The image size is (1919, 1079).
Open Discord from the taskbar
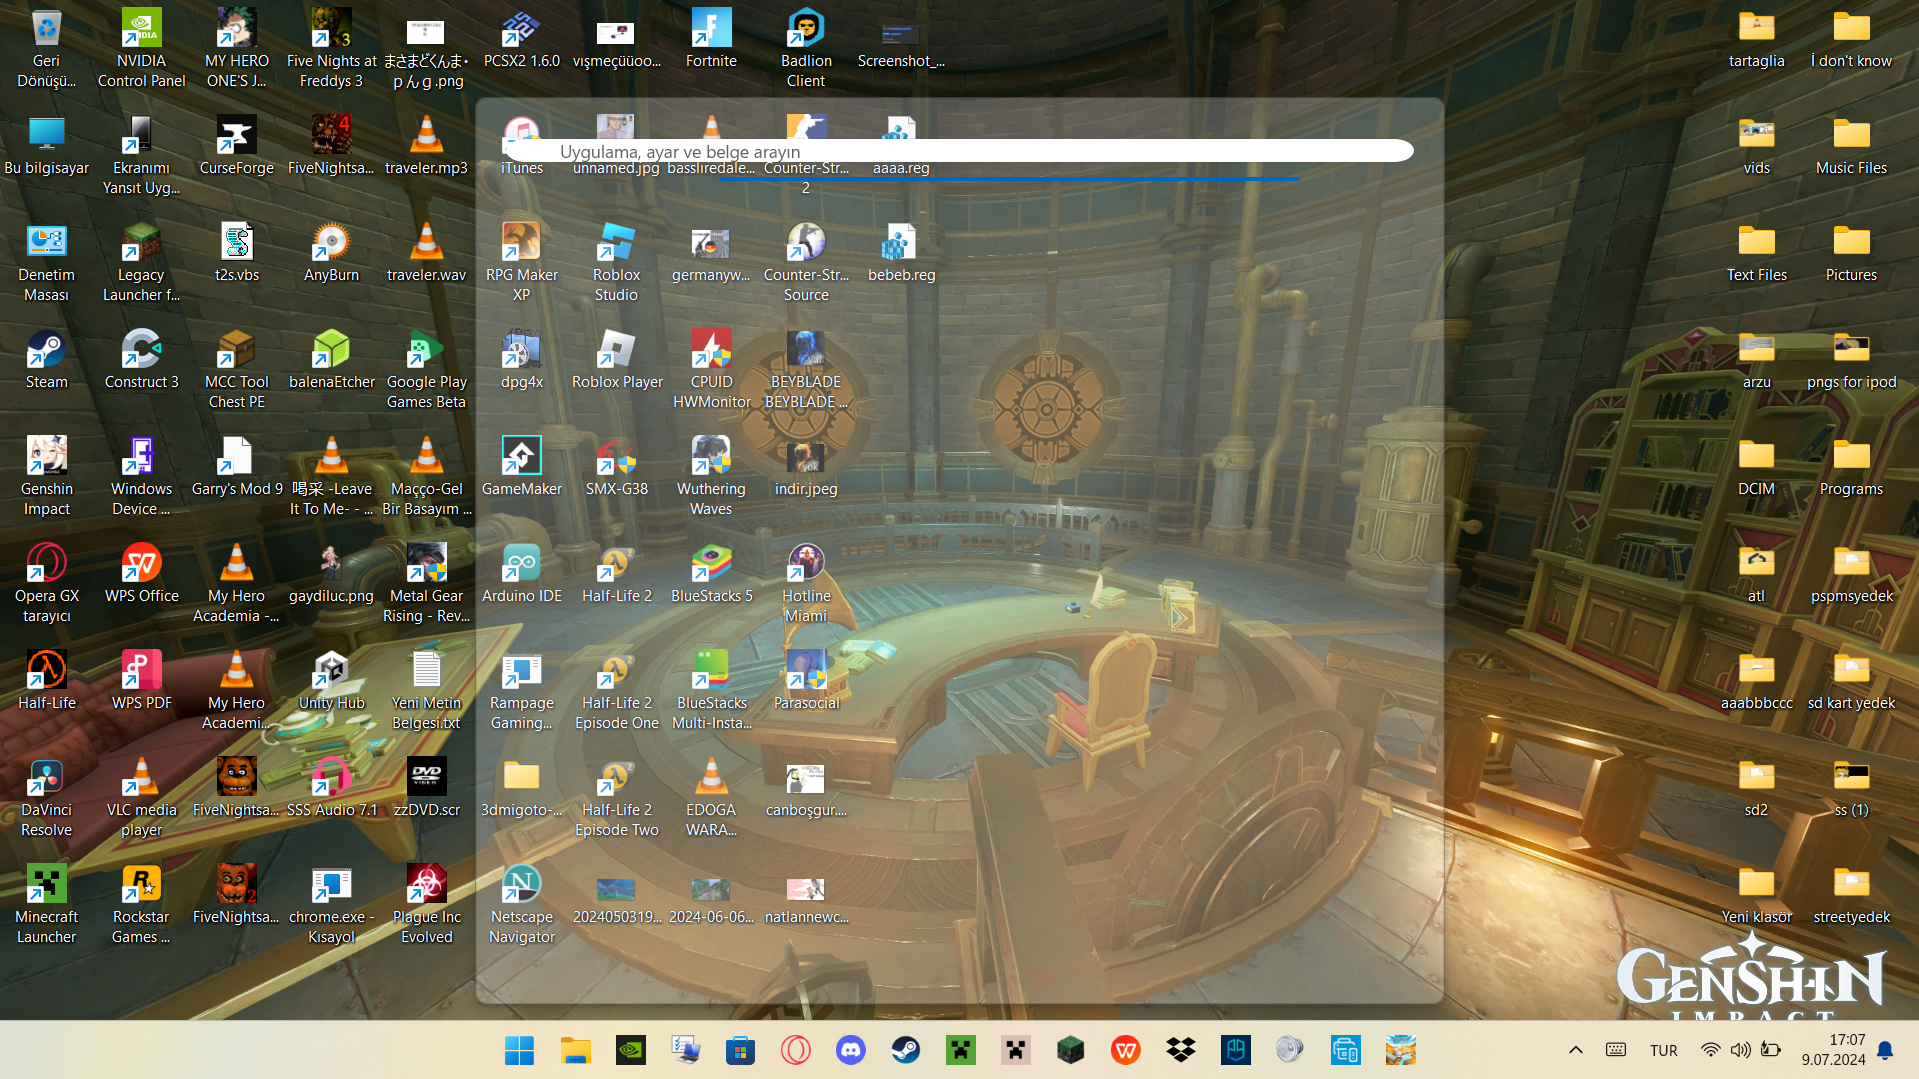coord(850,1050)
